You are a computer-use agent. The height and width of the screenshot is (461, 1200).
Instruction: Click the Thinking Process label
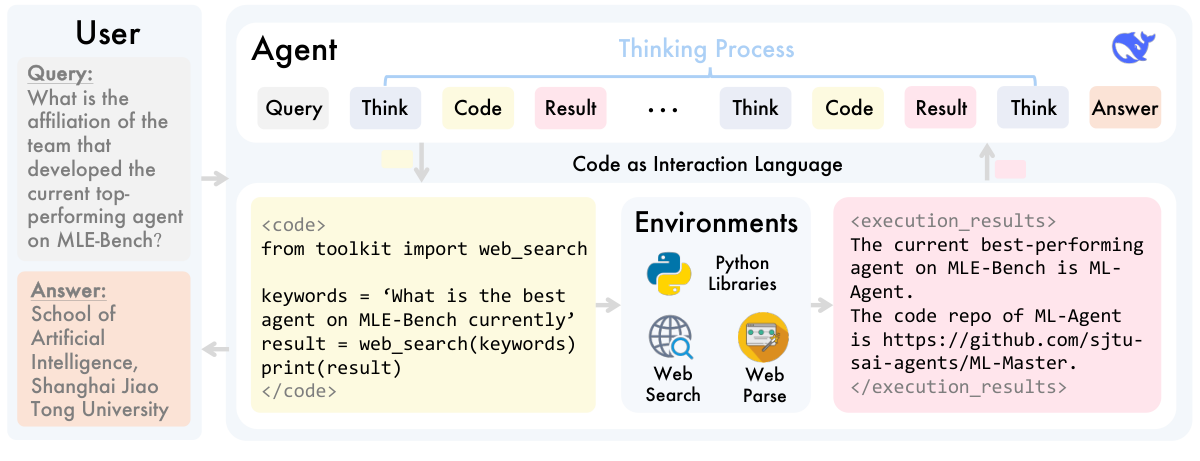pyautogui.click(x=706, y=49)
